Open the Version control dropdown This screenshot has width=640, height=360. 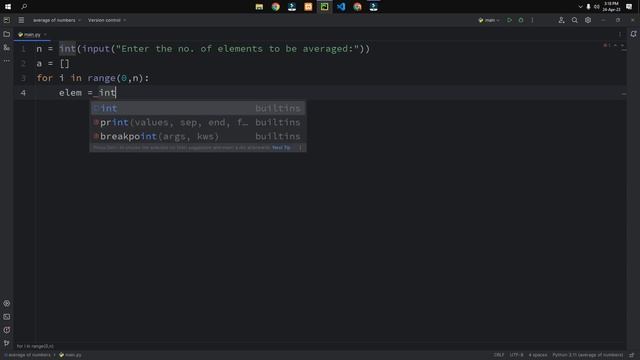(107, 20)
